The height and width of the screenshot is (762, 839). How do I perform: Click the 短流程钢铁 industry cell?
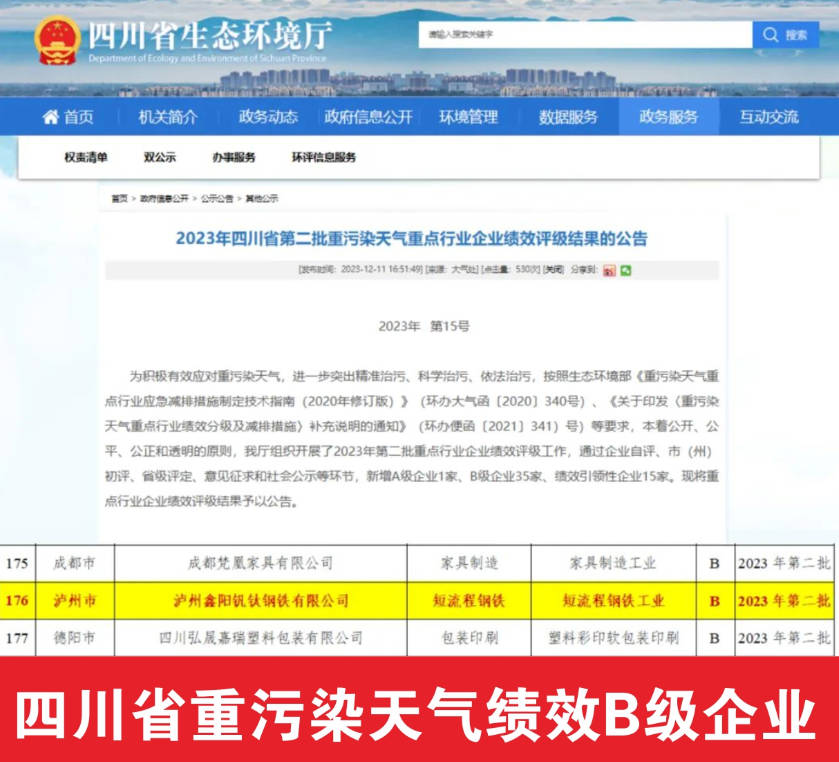tap(469, 601)
